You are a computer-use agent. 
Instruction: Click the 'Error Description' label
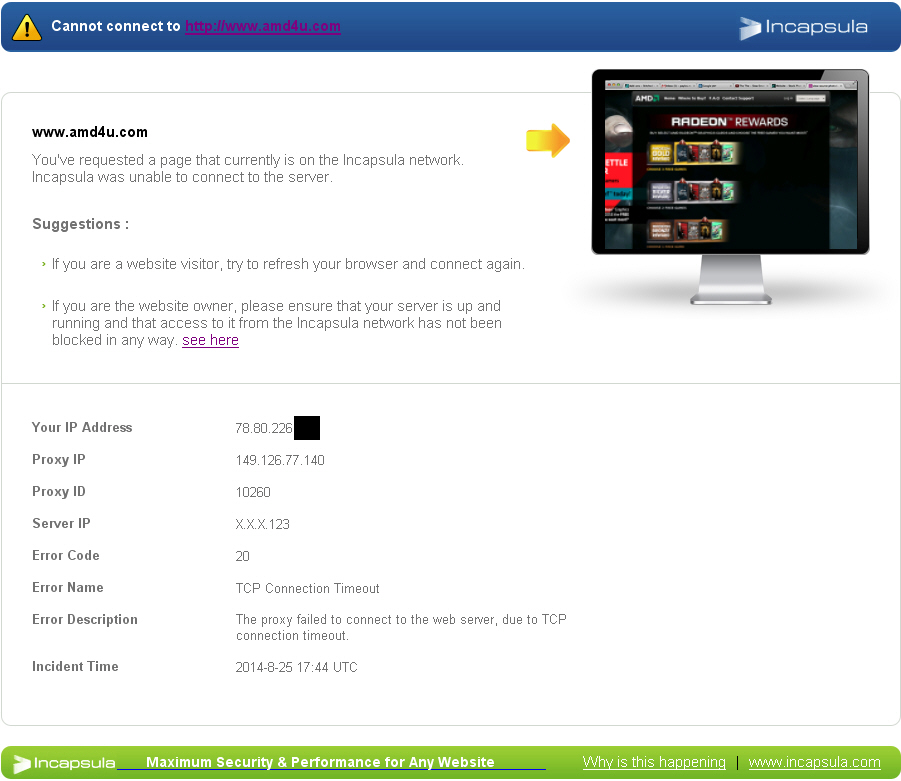tap(85, 620)
